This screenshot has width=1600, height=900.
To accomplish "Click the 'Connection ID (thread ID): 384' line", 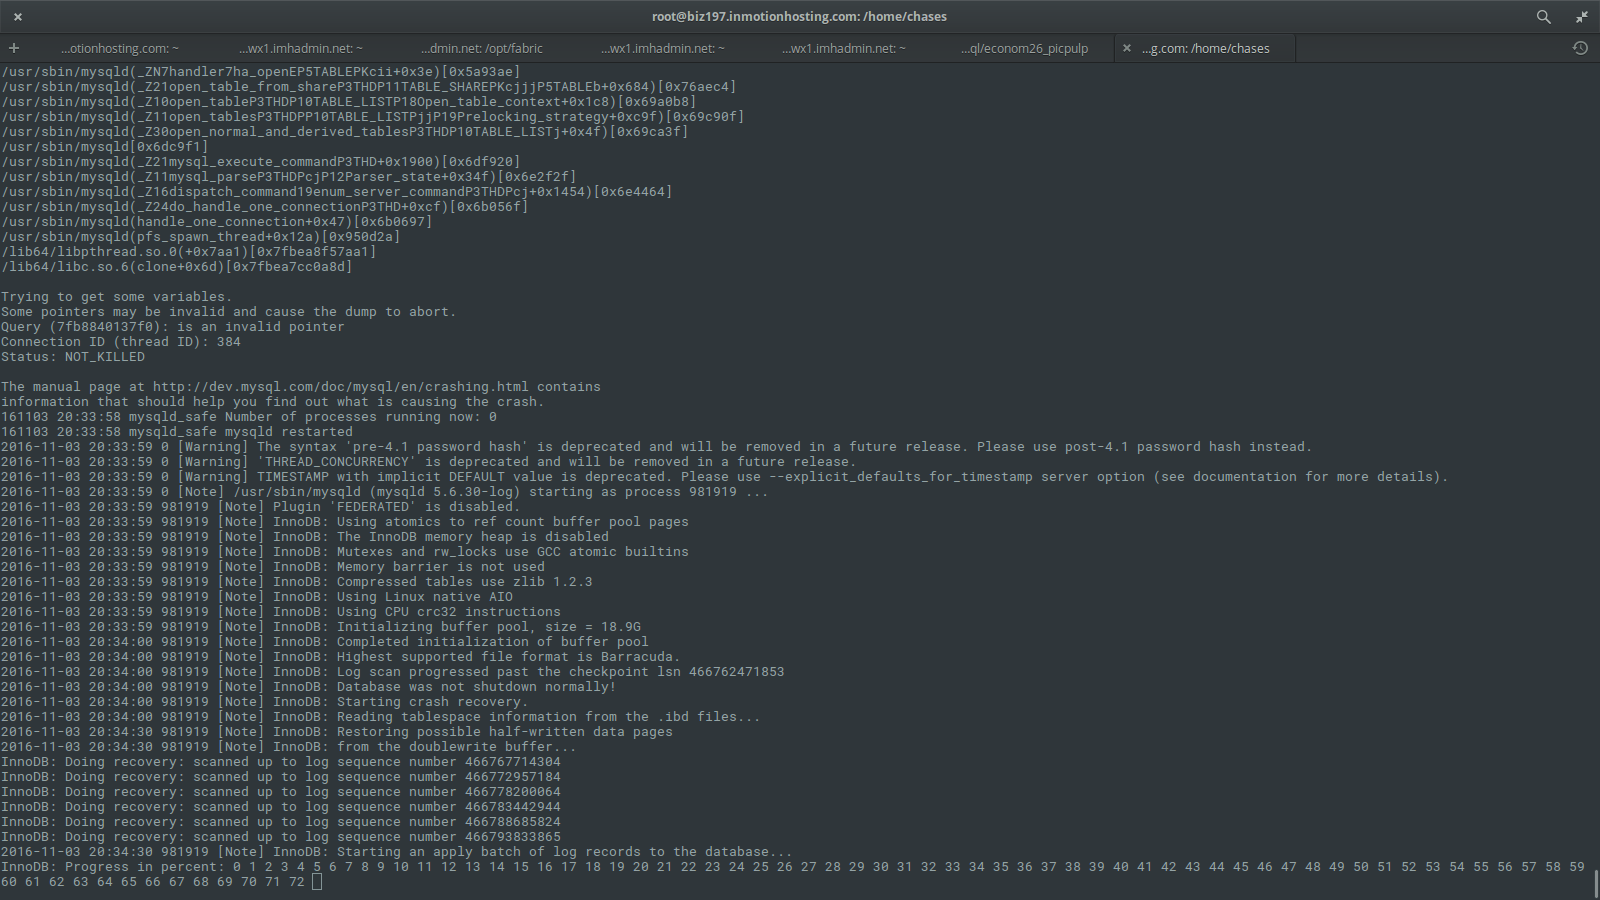I will pos(121,342).
